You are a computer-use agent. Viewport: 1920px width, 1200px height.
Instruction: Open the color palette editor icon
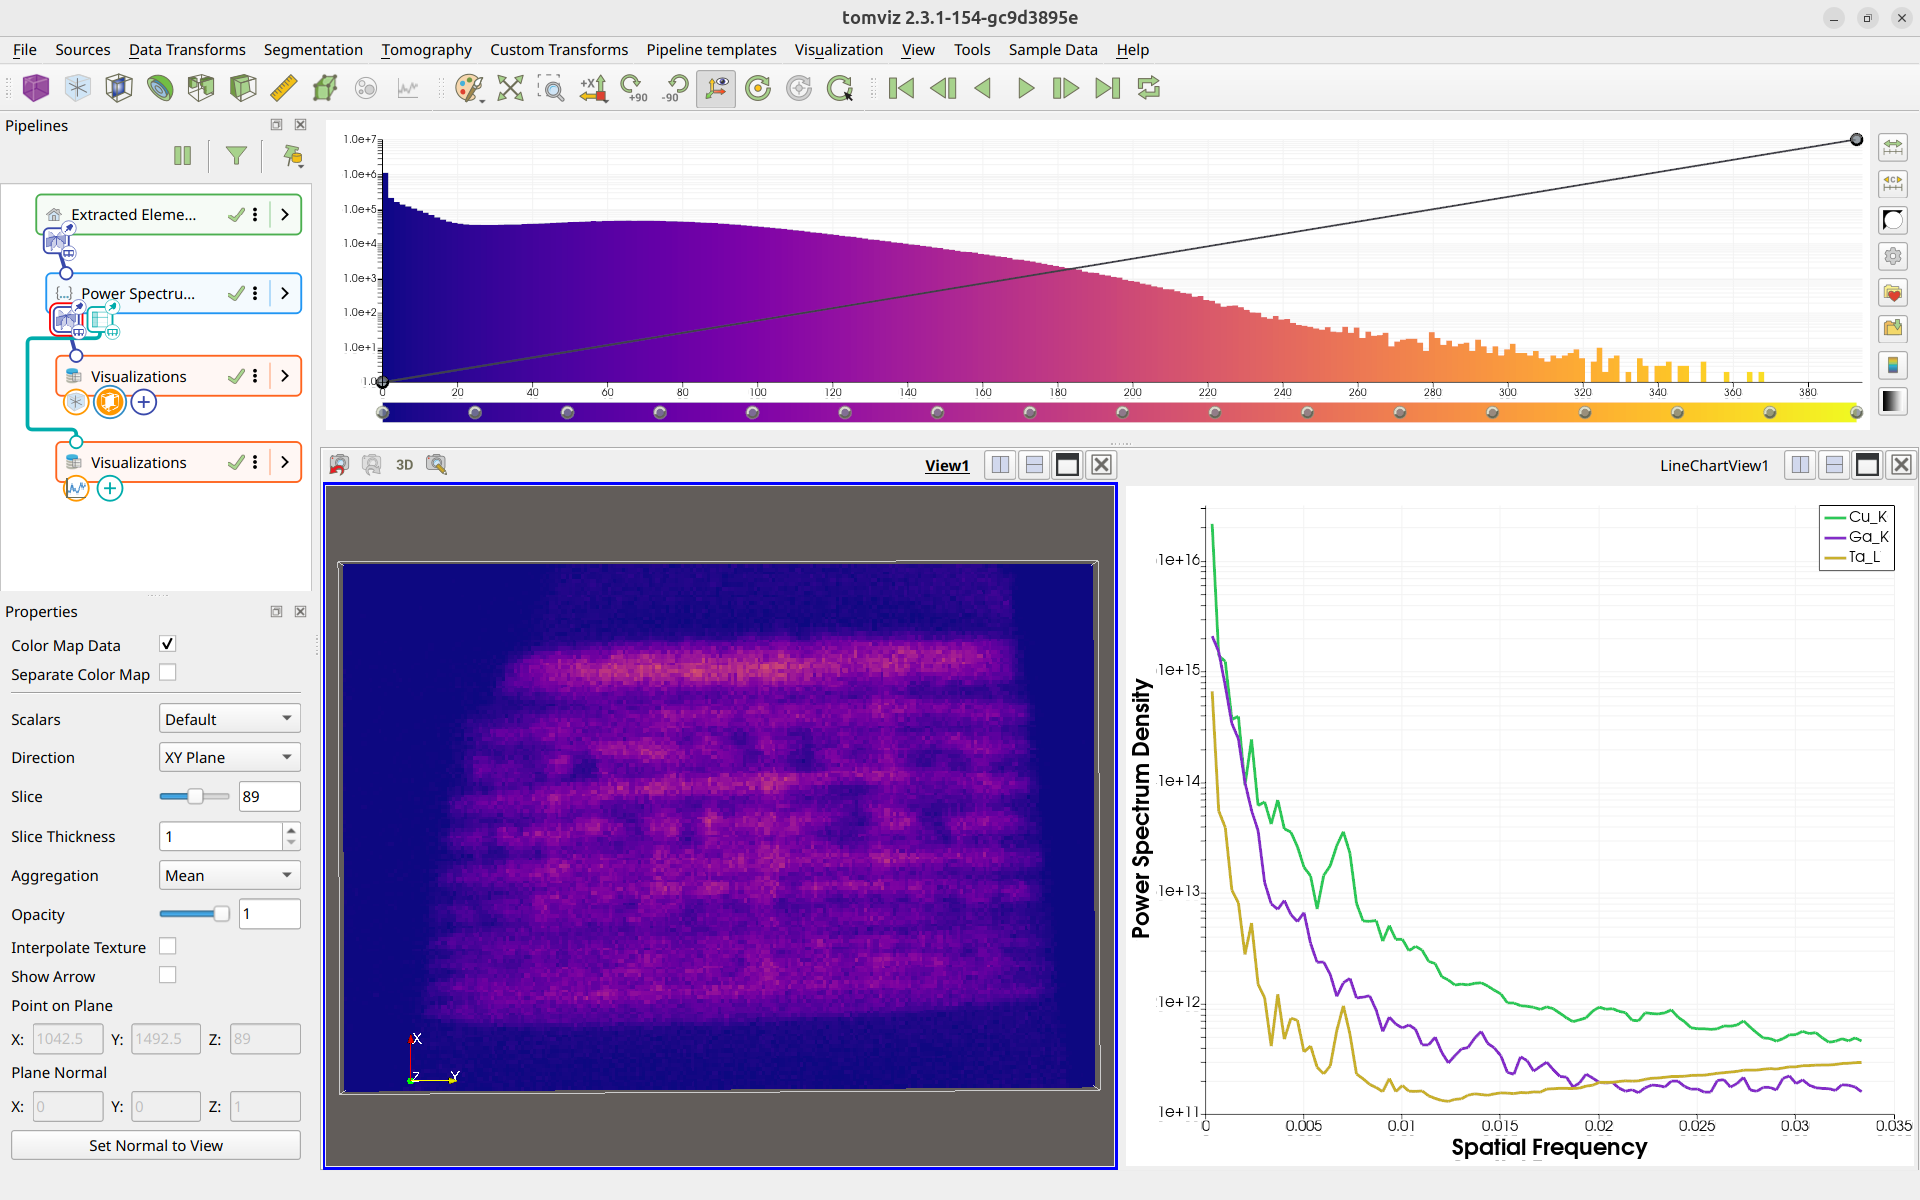469,88
